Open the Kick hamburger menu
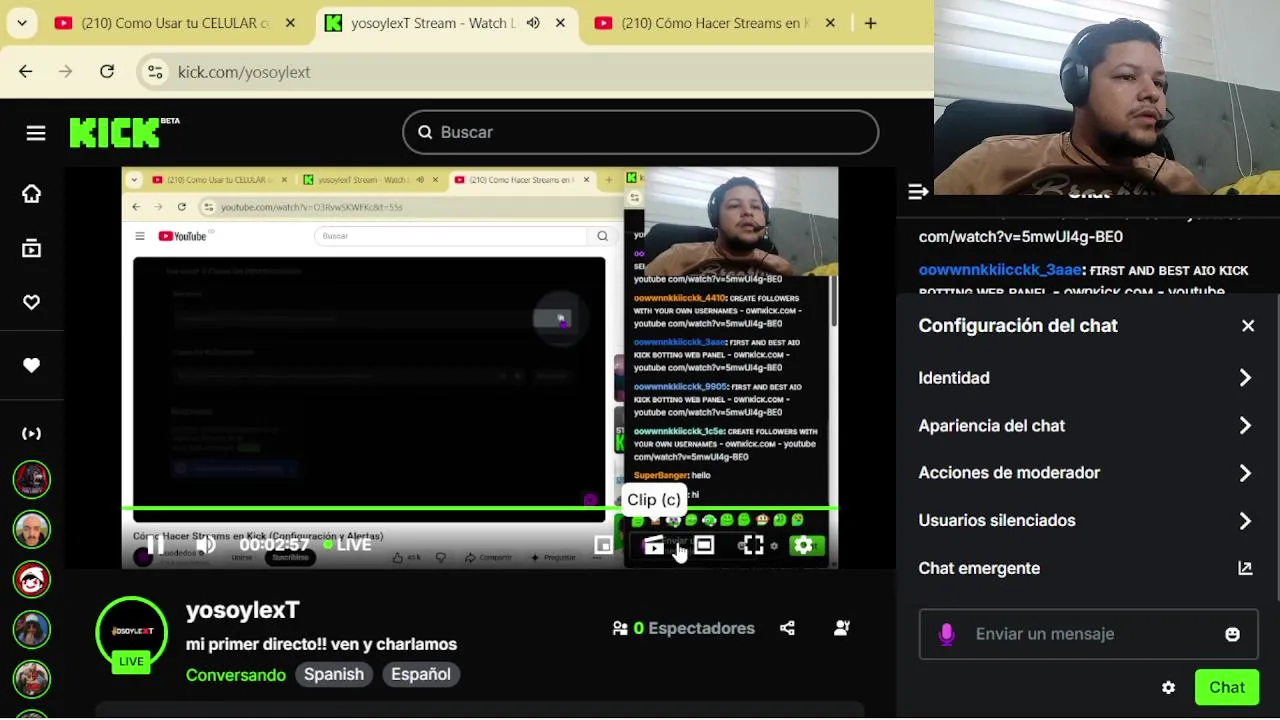1280x720 pixels. point(36,133)
